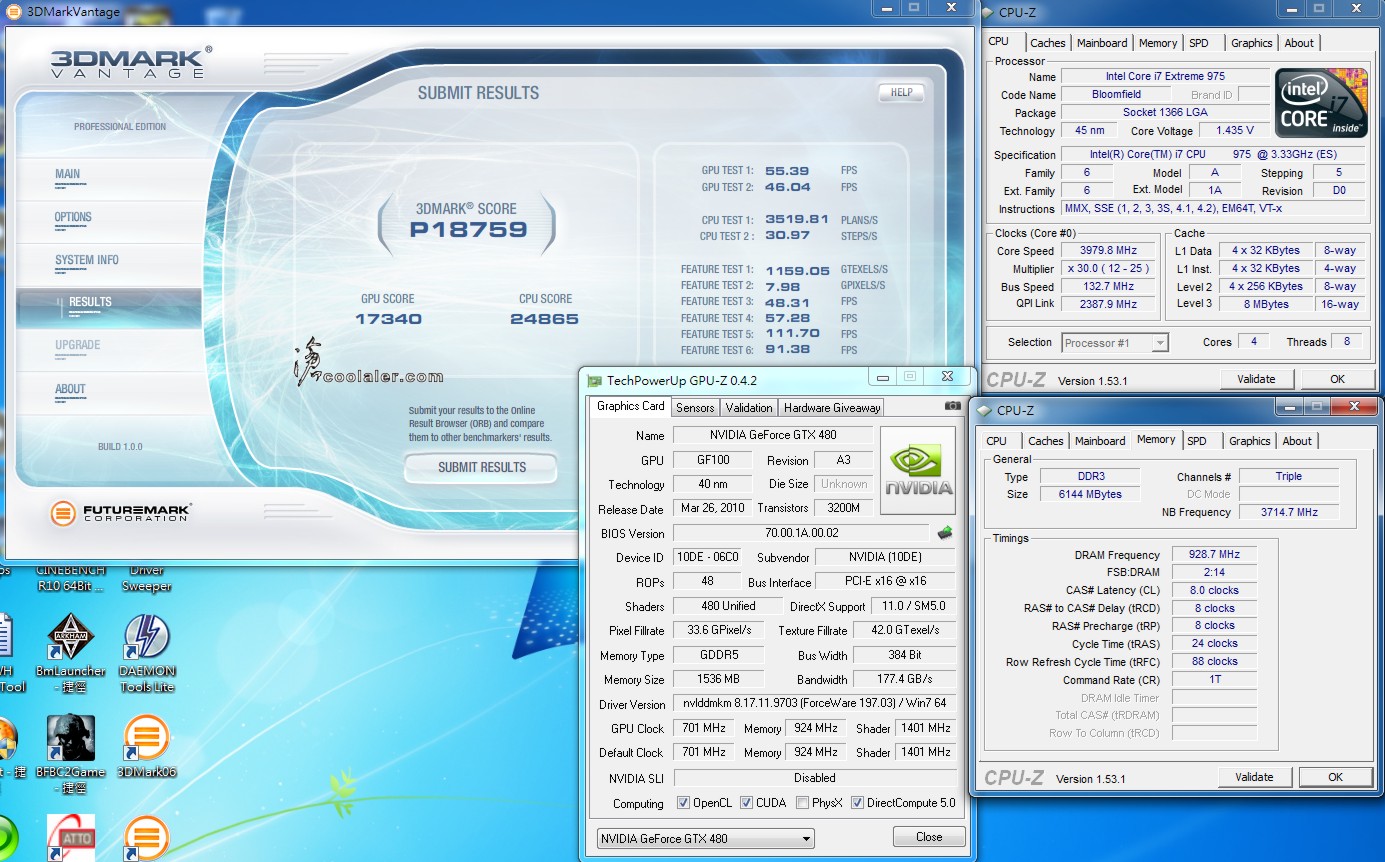
Task: Click the Core Speed 3979.8 MHz value
Action: [x=1109, y=251]
